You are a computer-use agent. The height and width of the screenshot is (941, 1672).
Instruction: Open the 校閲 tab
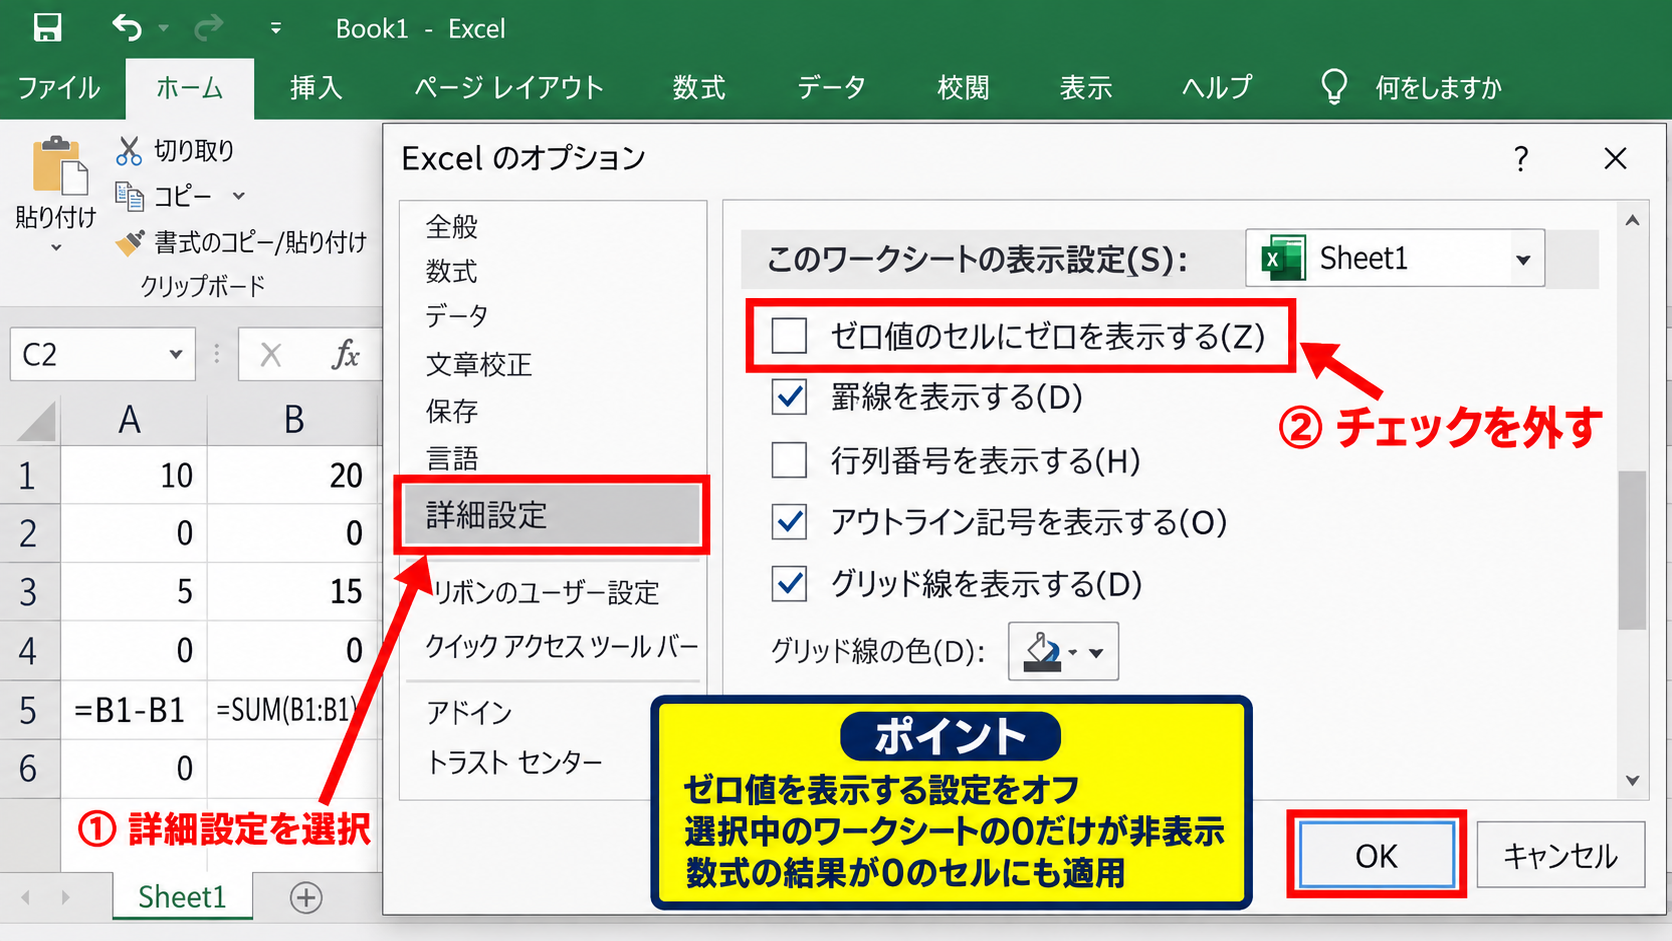click(963, 88)
